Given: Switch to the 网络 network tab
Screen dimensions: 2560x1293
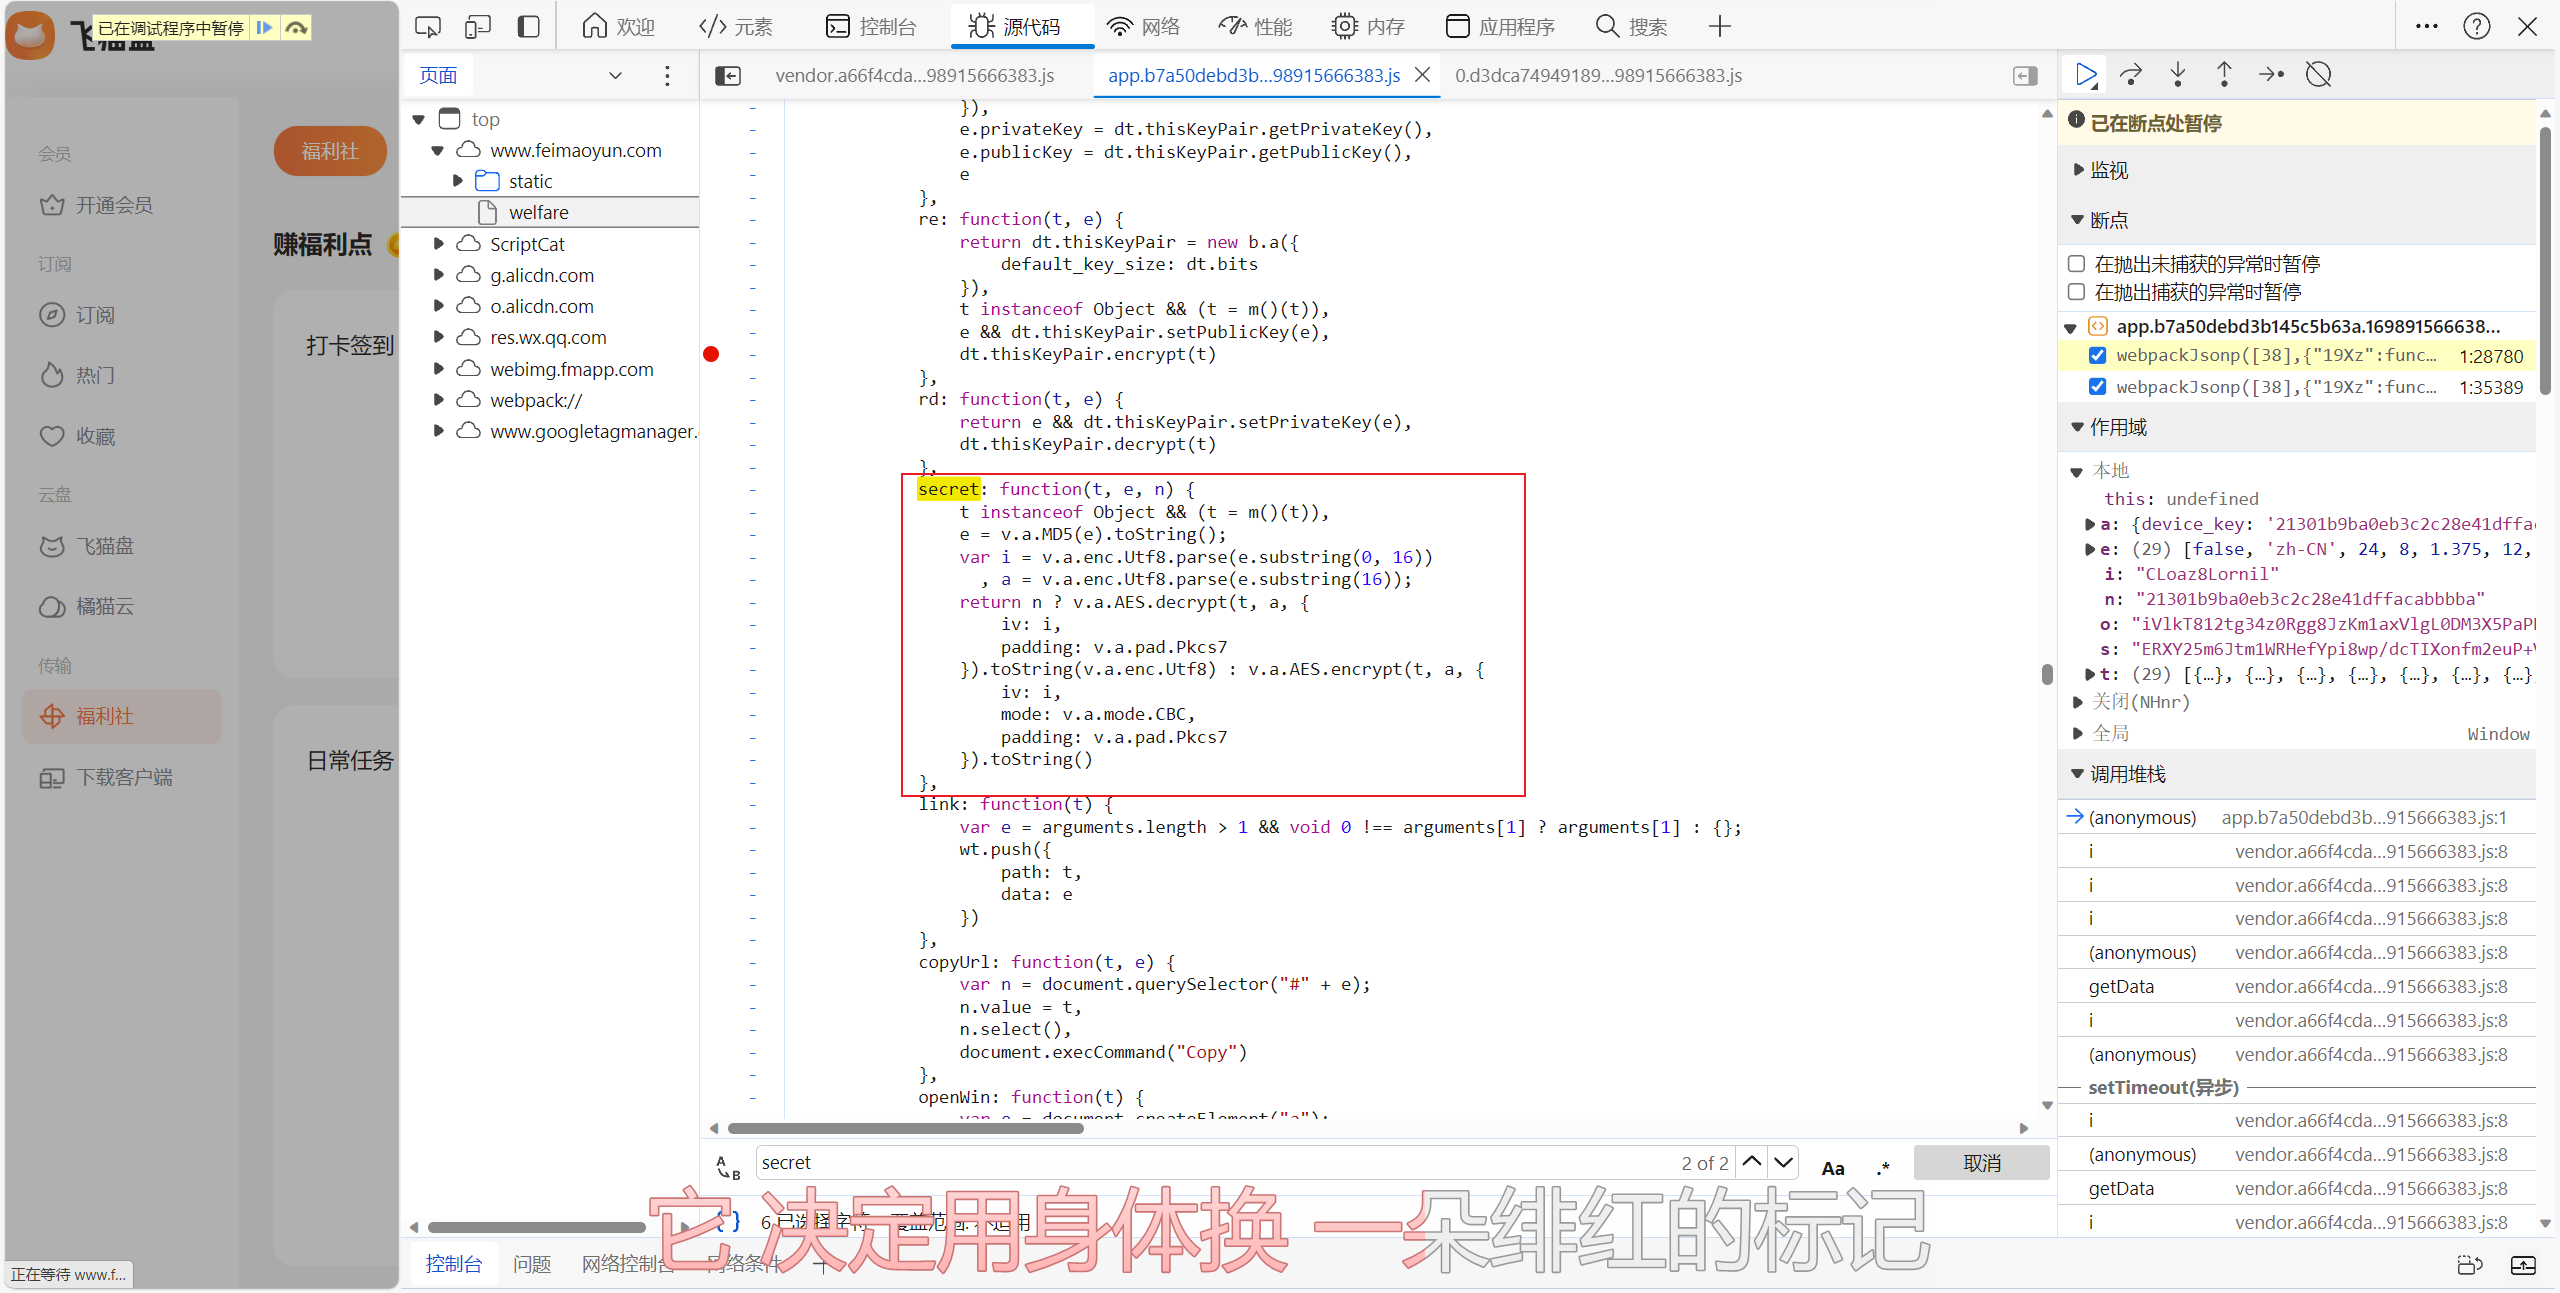Looking at the screenshot, I should 1144,27.
